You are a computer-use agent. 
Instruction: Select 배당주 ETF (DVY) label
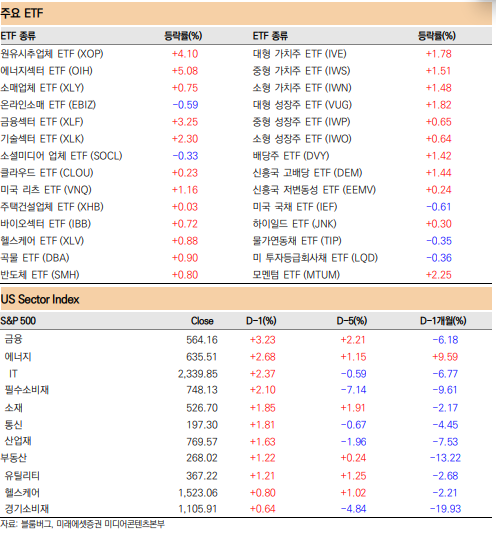coord(291,156)
